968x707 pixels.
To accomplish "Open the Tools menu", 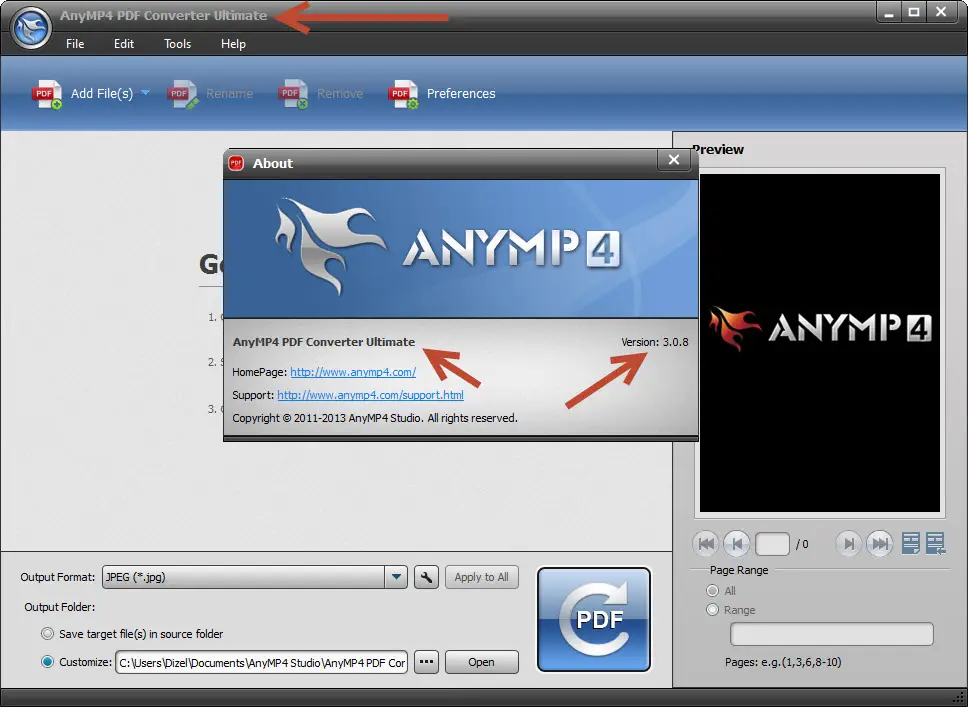I will click(177, 44).
